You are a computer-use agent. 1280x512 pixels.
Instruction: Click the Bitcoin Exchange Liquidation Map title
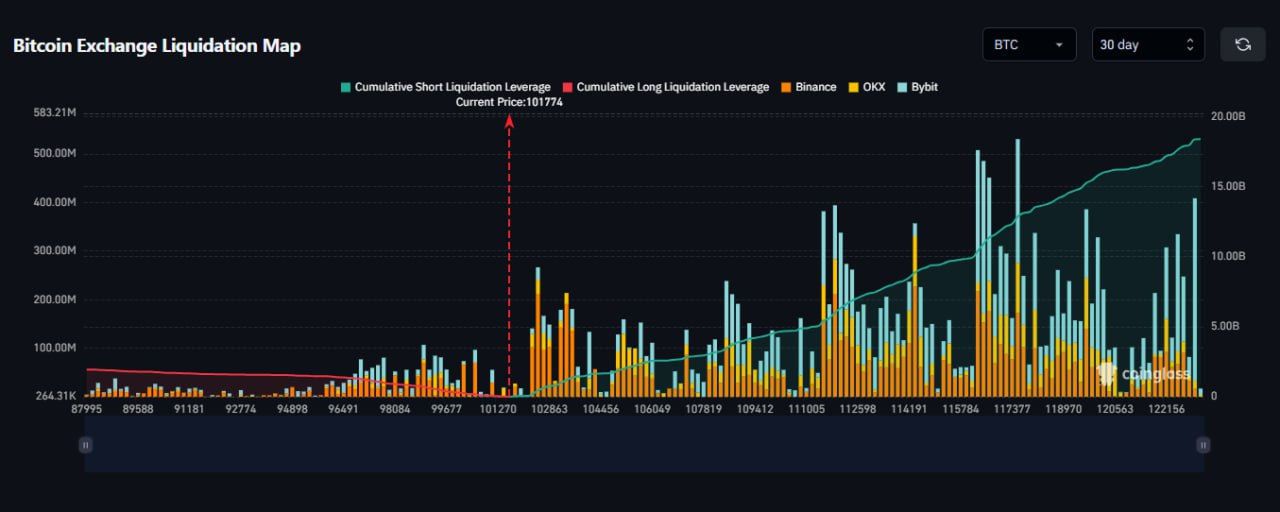click(157, 46)
